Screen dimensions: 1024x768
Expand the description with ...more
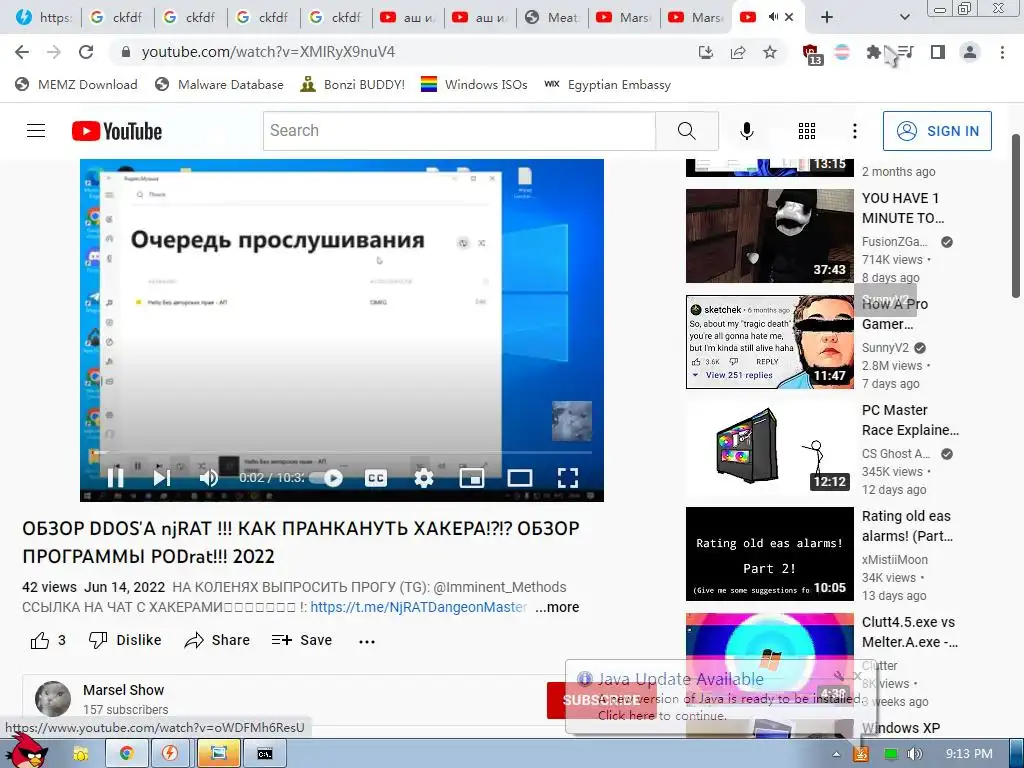click(x=557, y=607)
